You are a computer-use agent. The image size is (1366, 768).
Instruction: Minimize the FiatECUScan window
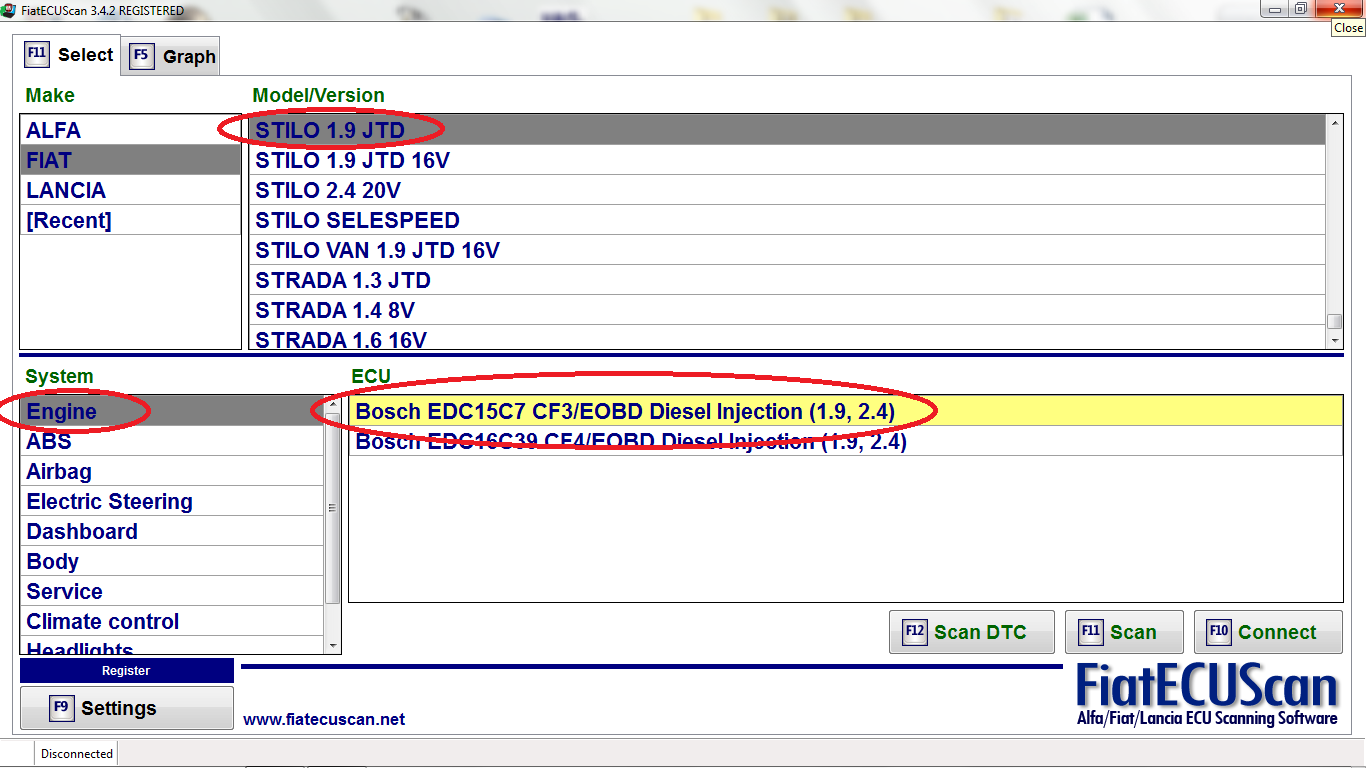[x=1273, y=8]
